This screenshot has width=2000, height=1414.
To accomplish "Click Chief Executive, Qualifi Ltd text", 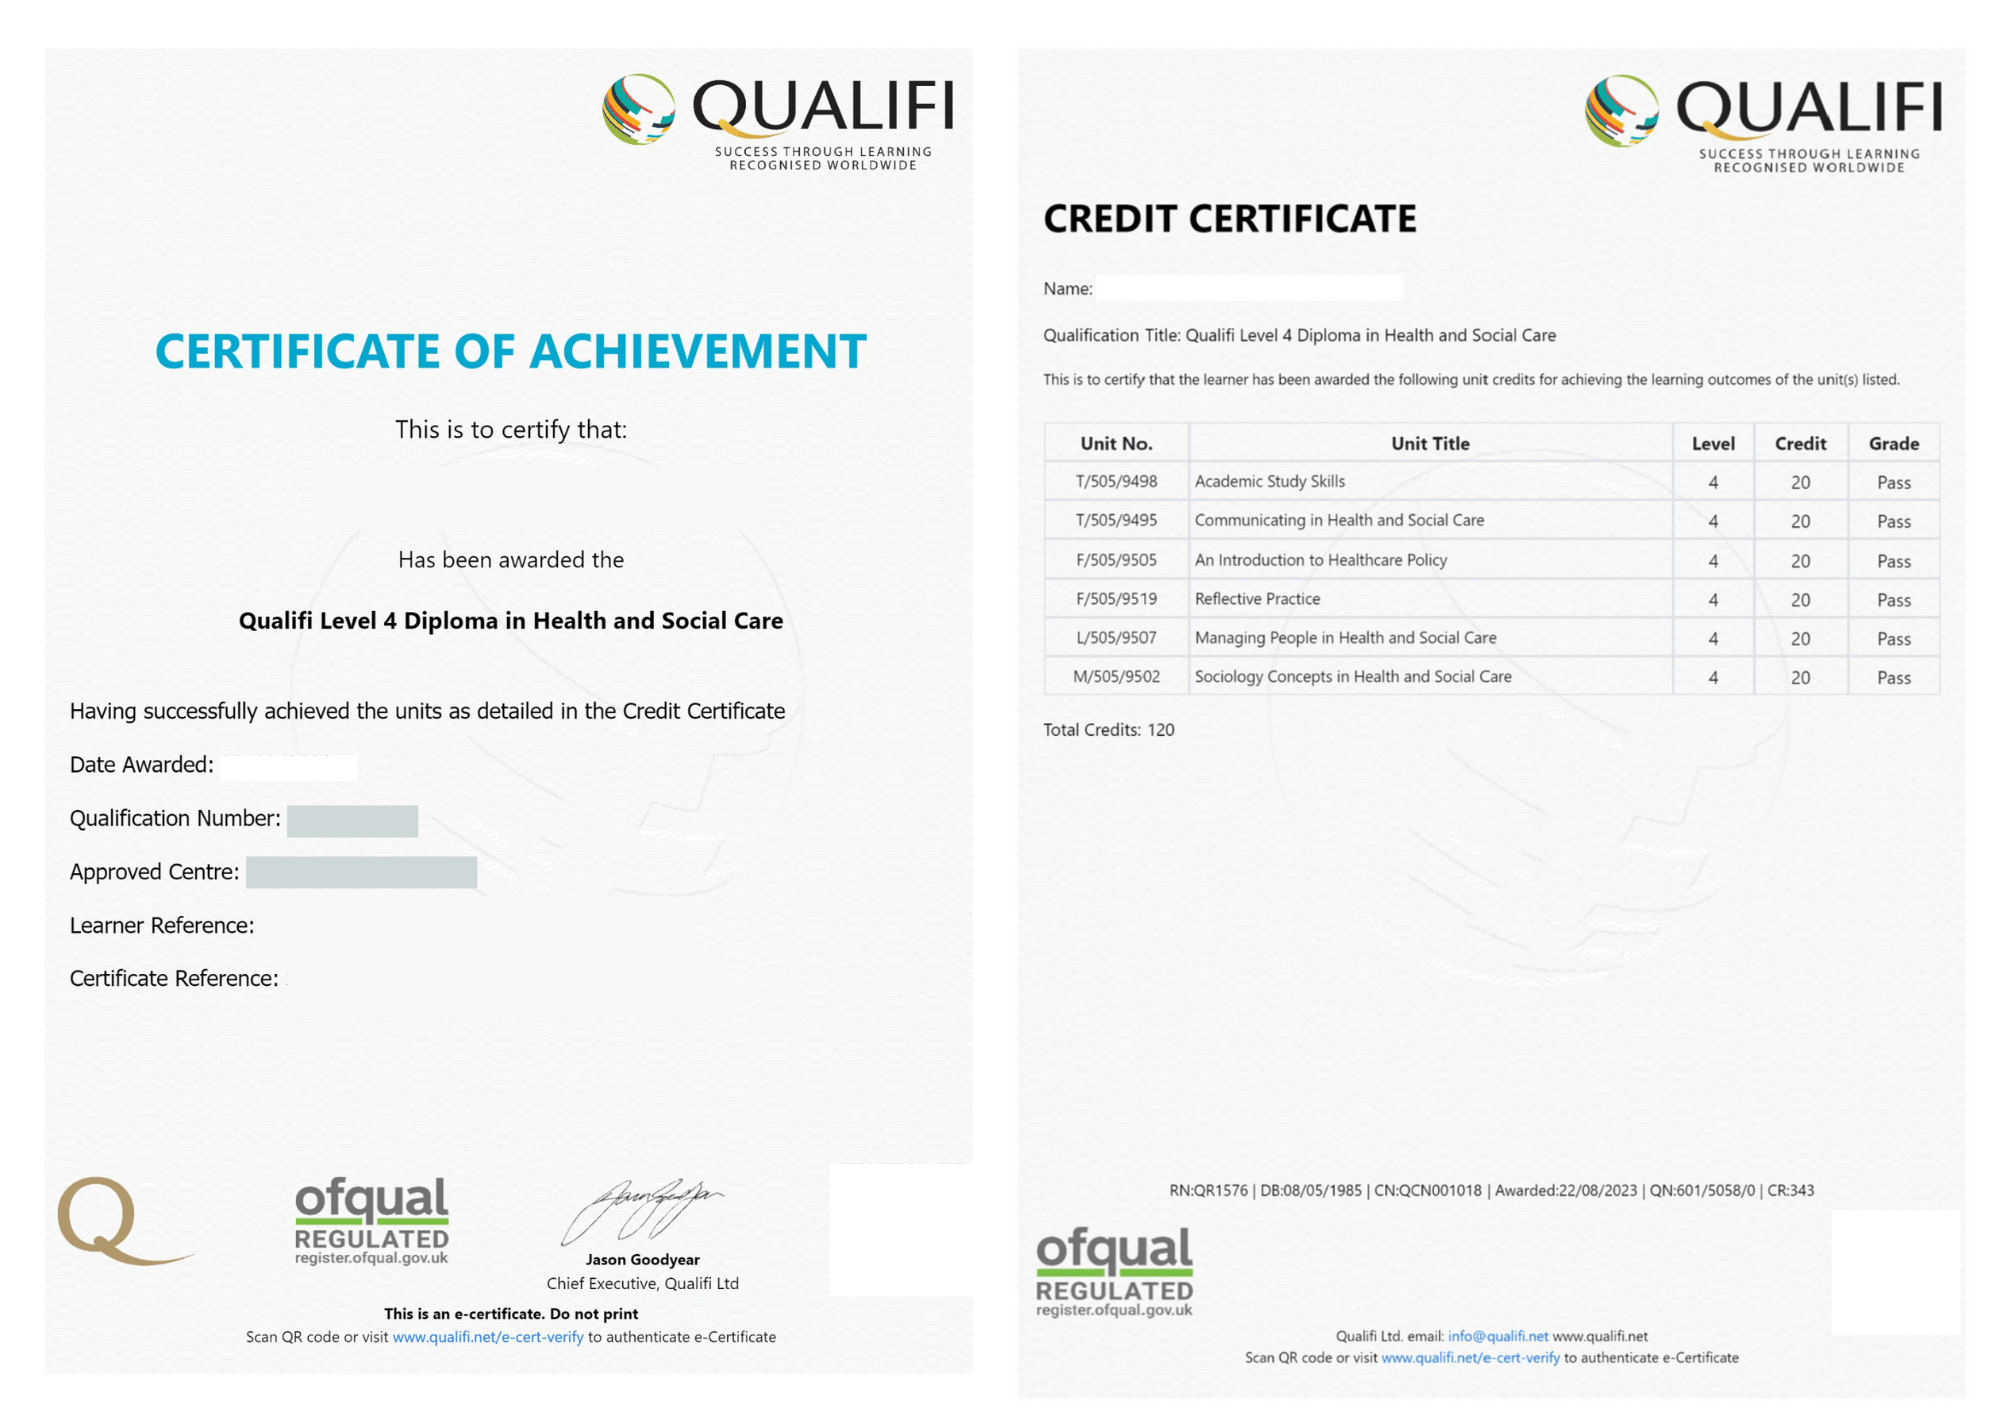I will [642, 1284].
